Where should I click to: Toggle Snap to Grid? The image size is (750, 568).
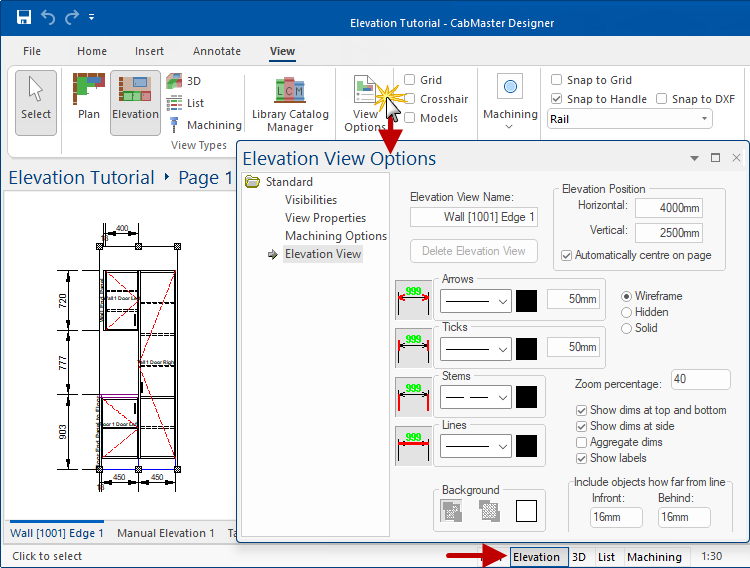pyautogui.click(x=556, y=79)
